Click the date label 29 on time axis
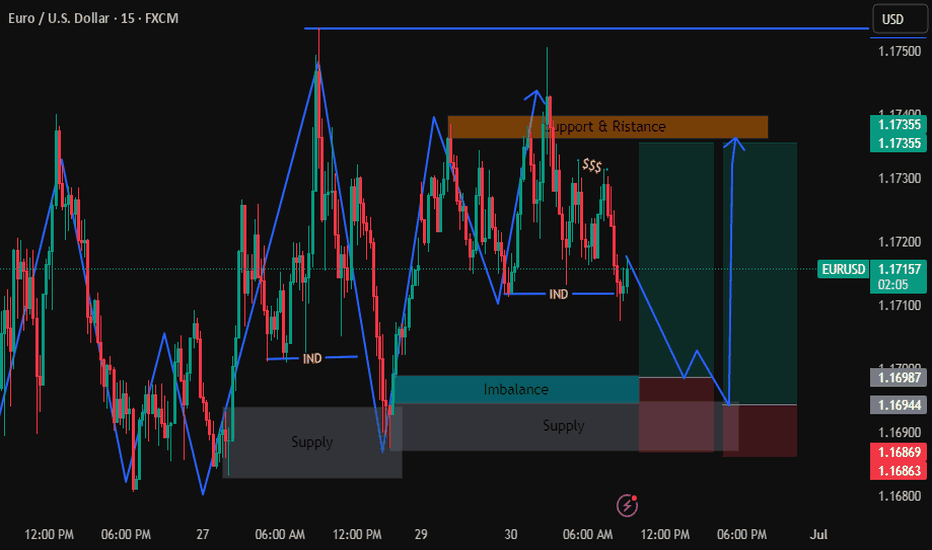Screen dimensions: 932x550 pyautogui.click(x=421, y=534)
